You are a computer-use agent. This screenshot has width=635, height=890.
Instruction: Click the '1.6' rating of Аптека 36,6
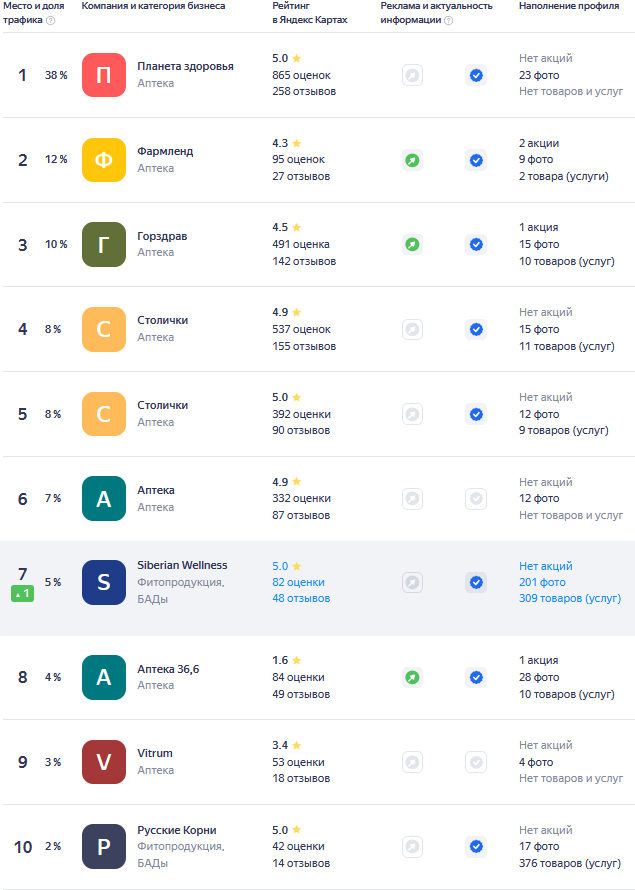(x=280, y=660)
